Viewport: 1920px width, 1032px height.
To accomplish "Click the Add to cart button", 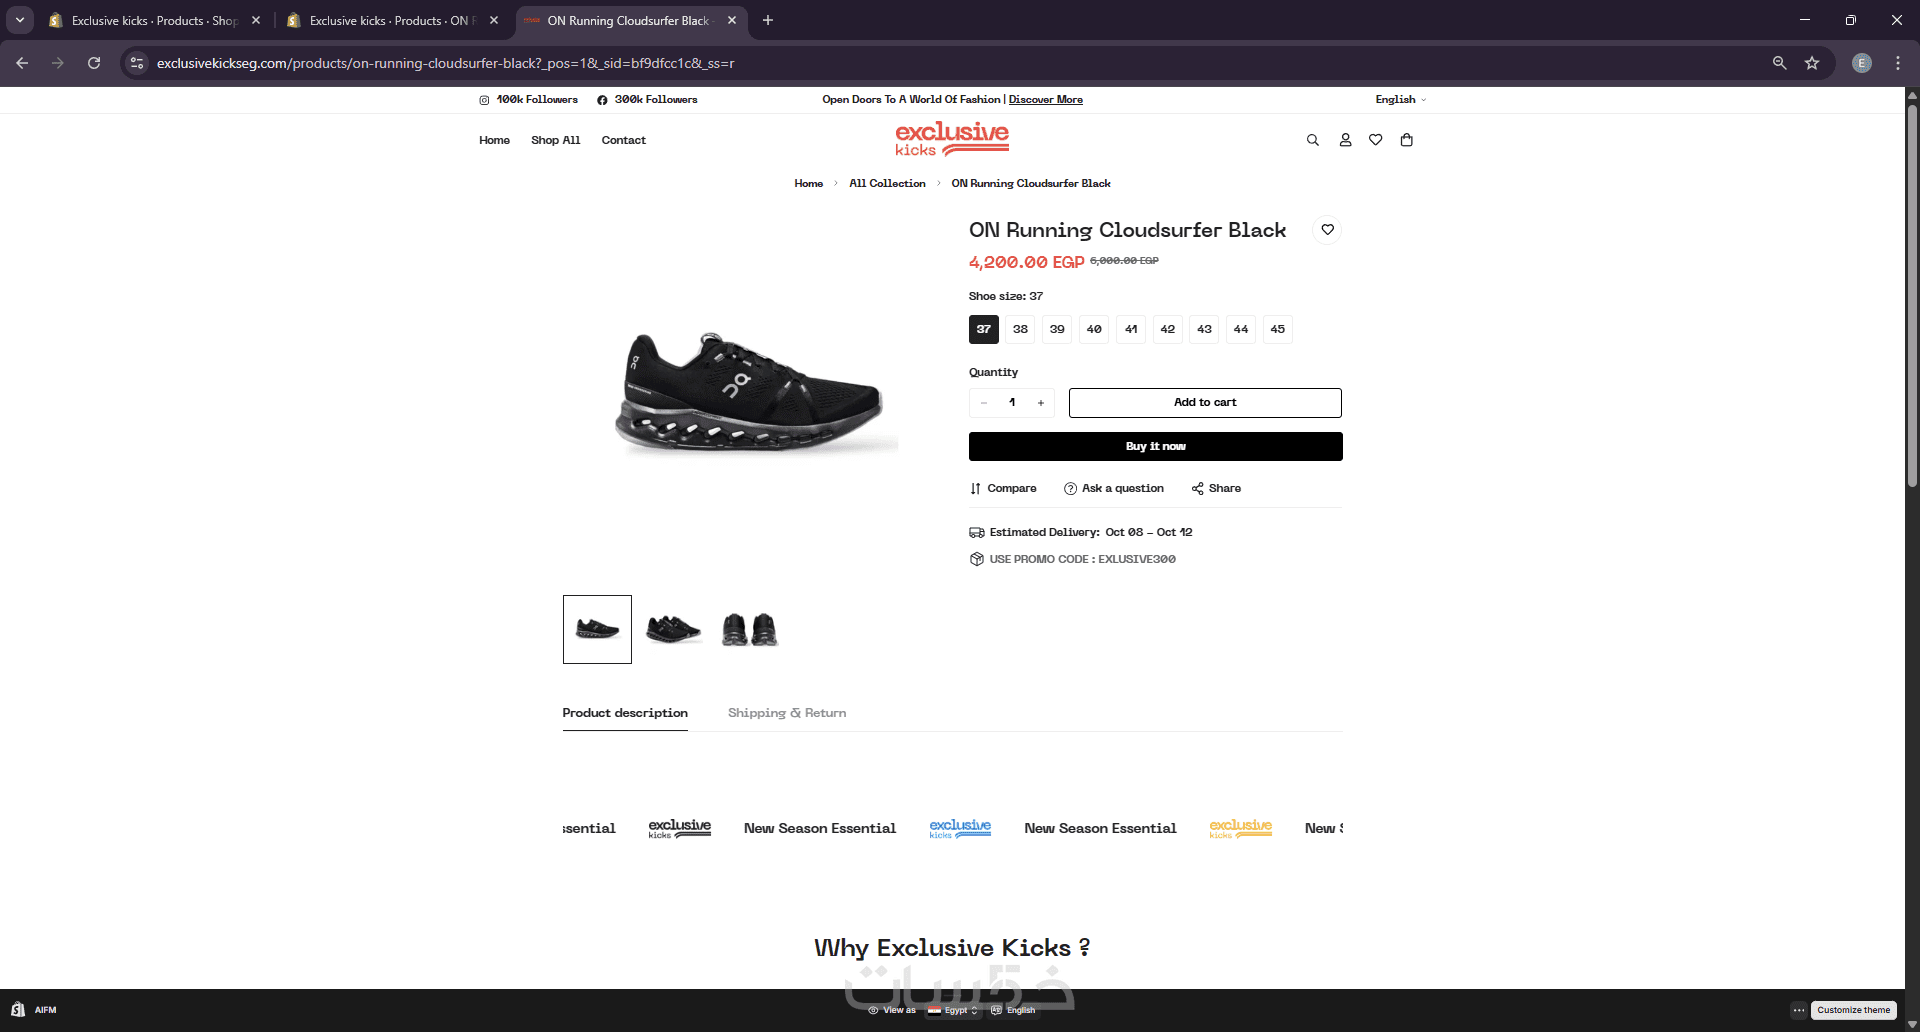I will (1205, 403).
